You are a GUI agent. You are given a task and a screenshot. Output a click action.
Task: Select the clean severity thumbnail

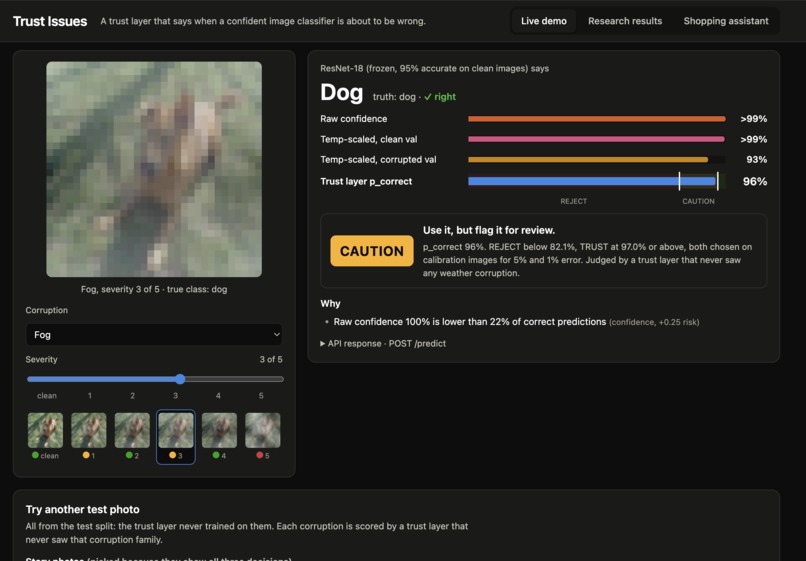tap(45, 436)
